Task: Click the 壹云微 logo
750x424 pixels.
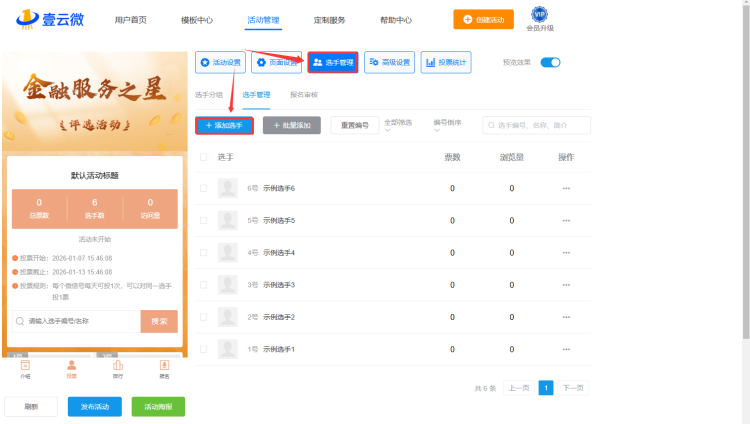Action: (x=49, y=18)
